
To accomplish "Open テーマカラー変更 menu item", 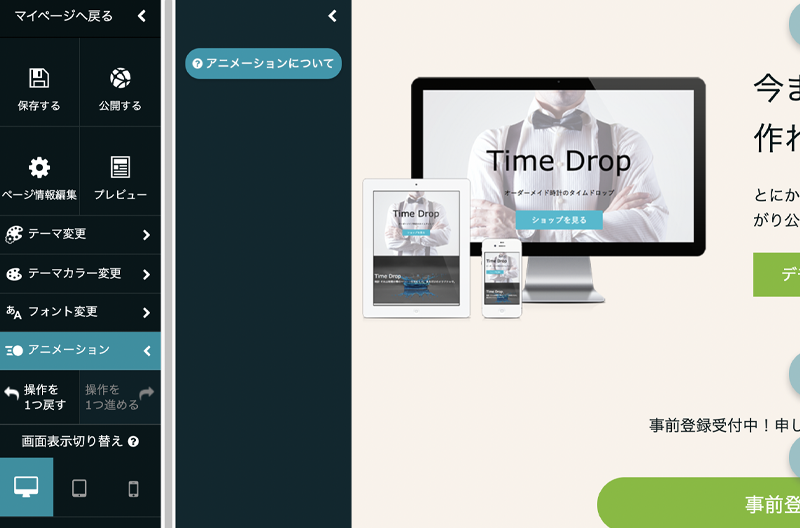I will coord(74,274).
